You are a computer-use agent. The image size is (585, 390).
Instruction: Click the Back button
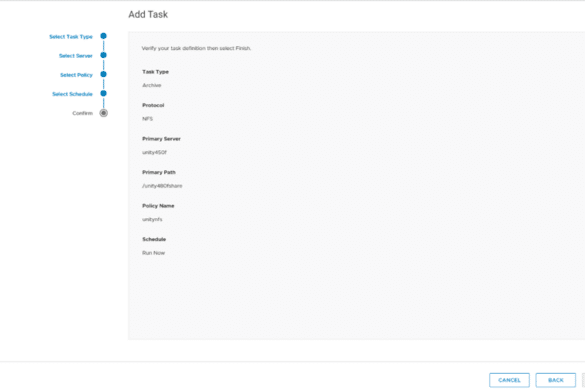pyautogui.click(x=556, y=380)
